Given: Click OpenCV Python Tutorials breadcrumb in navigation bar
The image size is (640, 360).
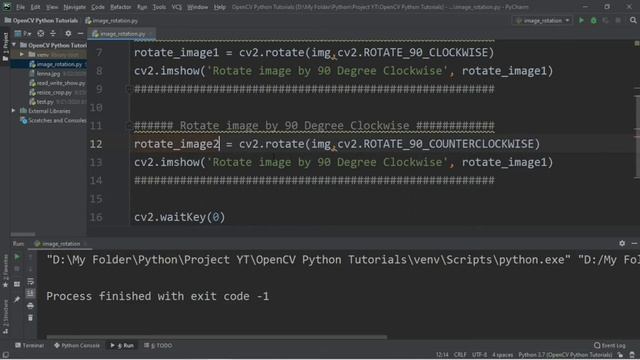Looking at the screenshot, I should (41, 20).
